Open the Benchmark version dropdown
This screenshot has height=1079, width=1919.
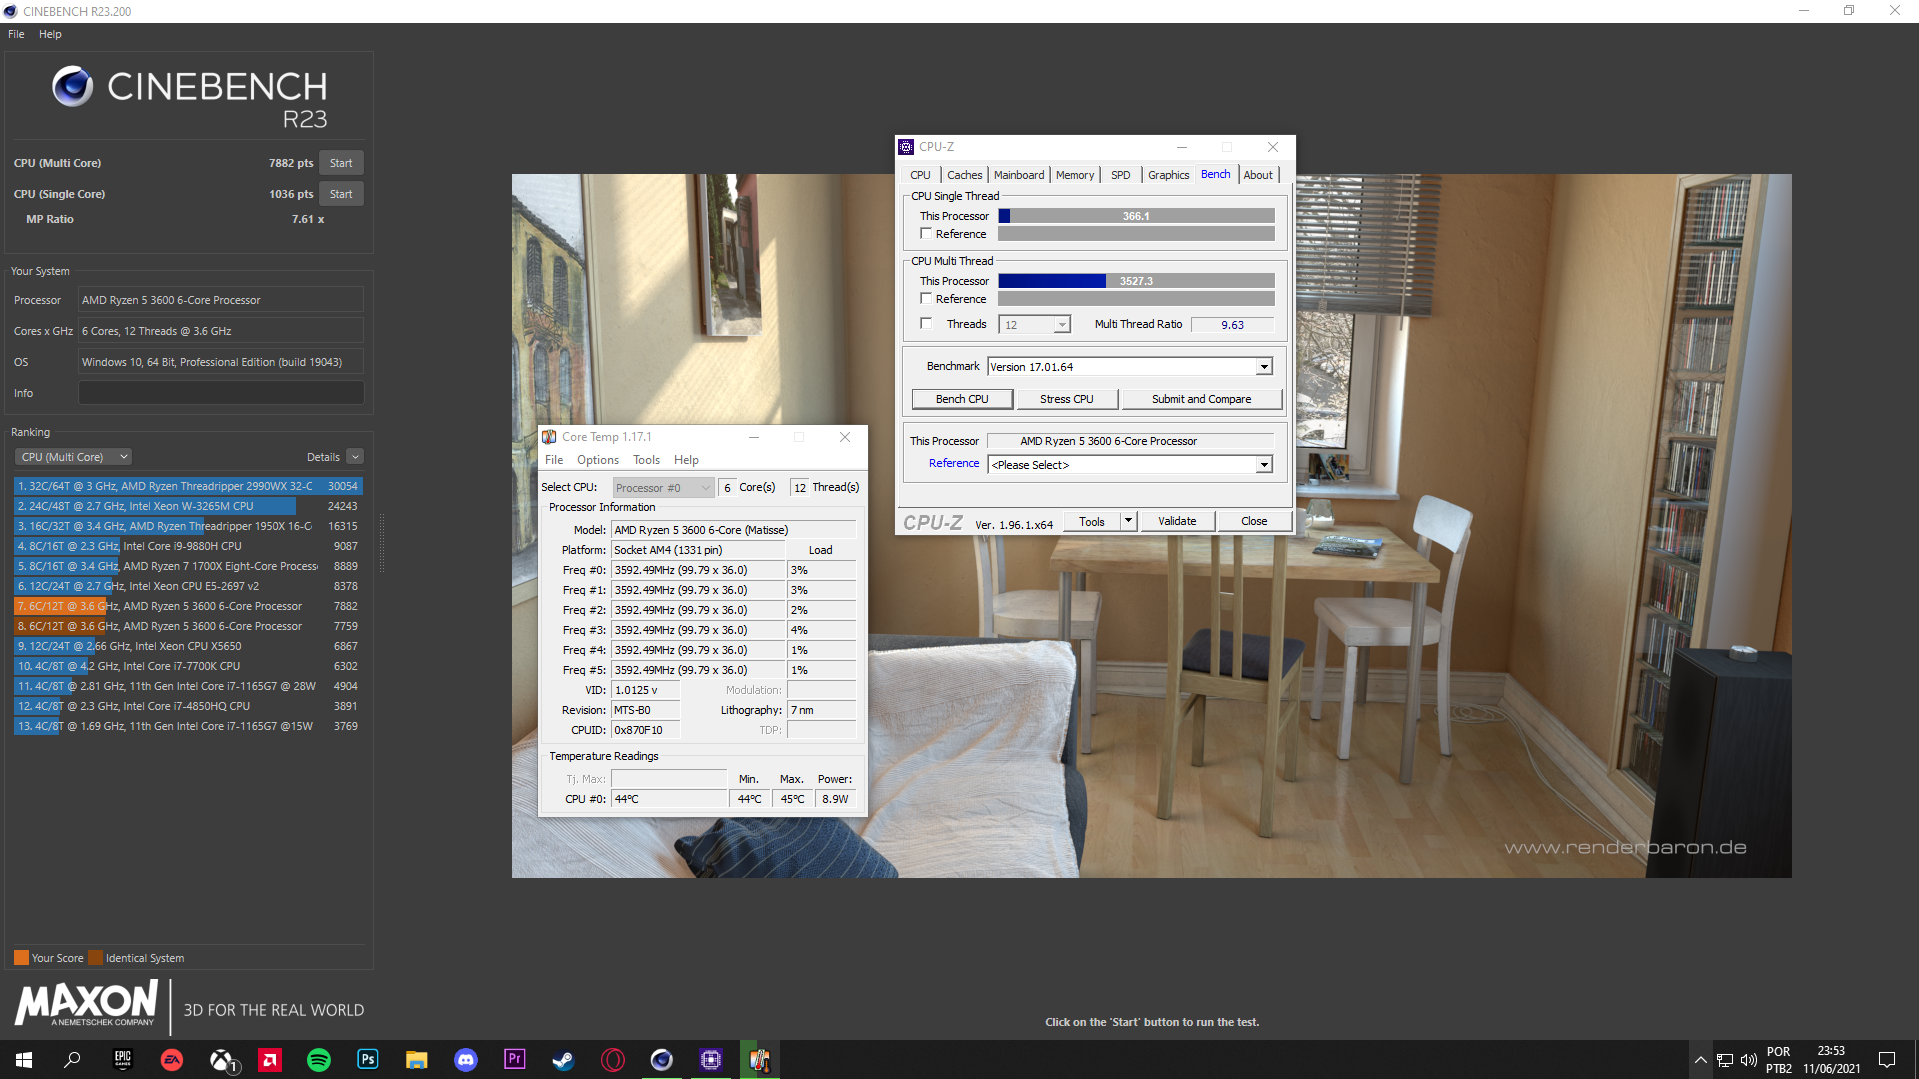(1130, 367)
